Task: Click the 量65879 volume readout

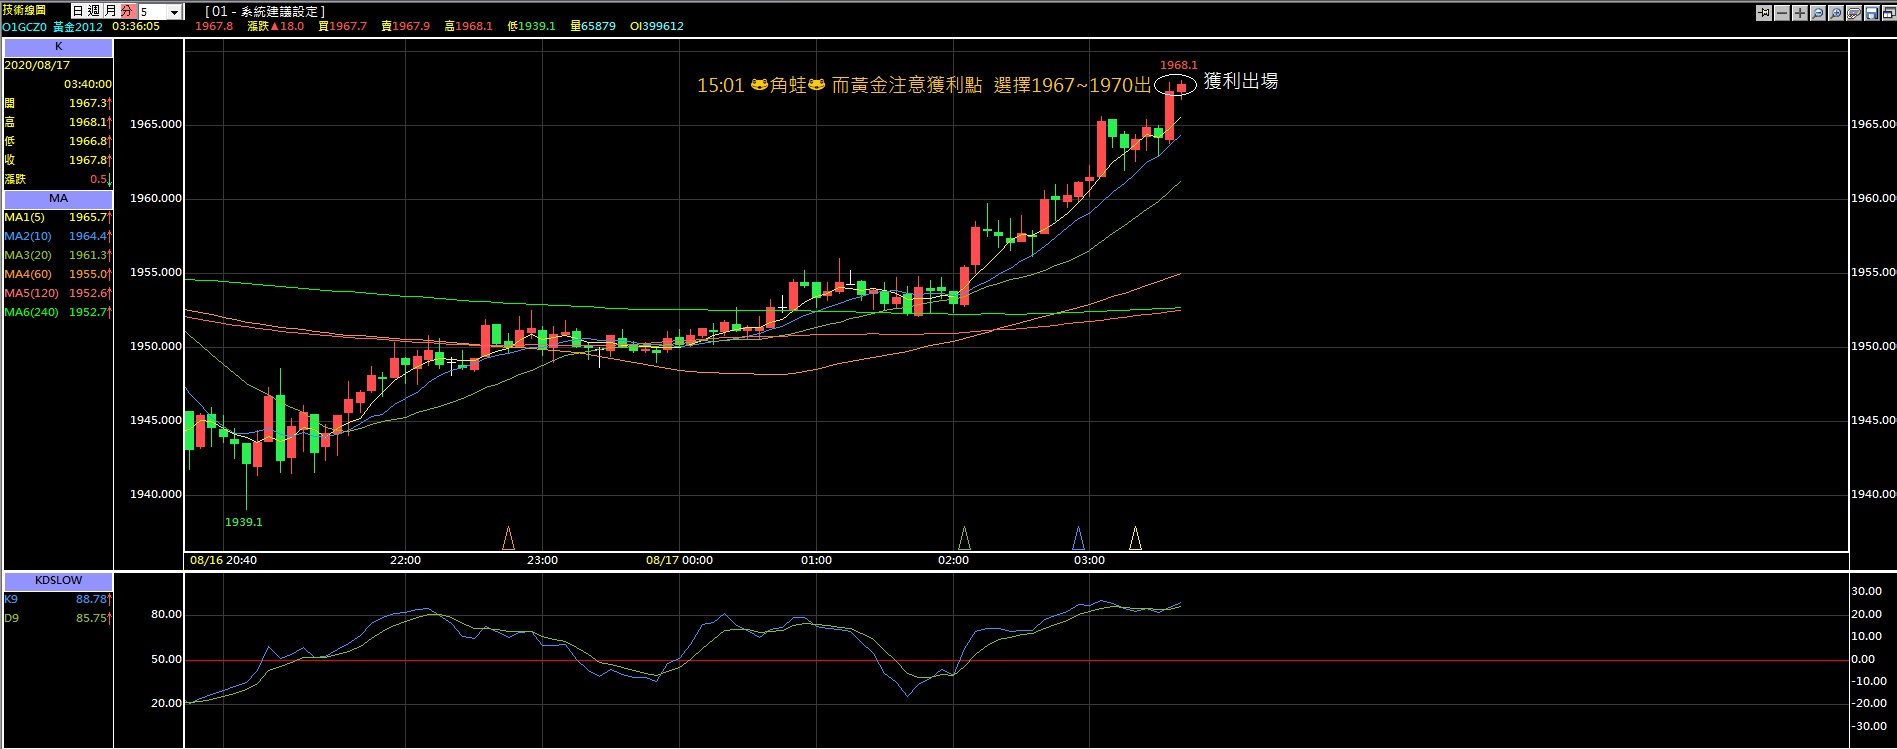Action: (593, 26)
